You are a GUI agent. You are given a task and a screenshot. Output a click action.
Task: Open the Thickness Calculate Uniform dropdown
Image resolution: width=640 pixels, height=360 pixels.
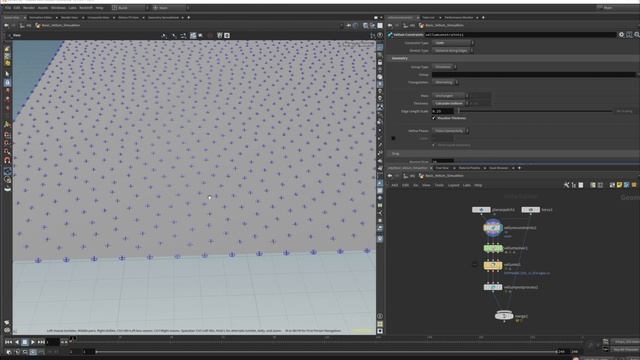(x=451, y=103)
